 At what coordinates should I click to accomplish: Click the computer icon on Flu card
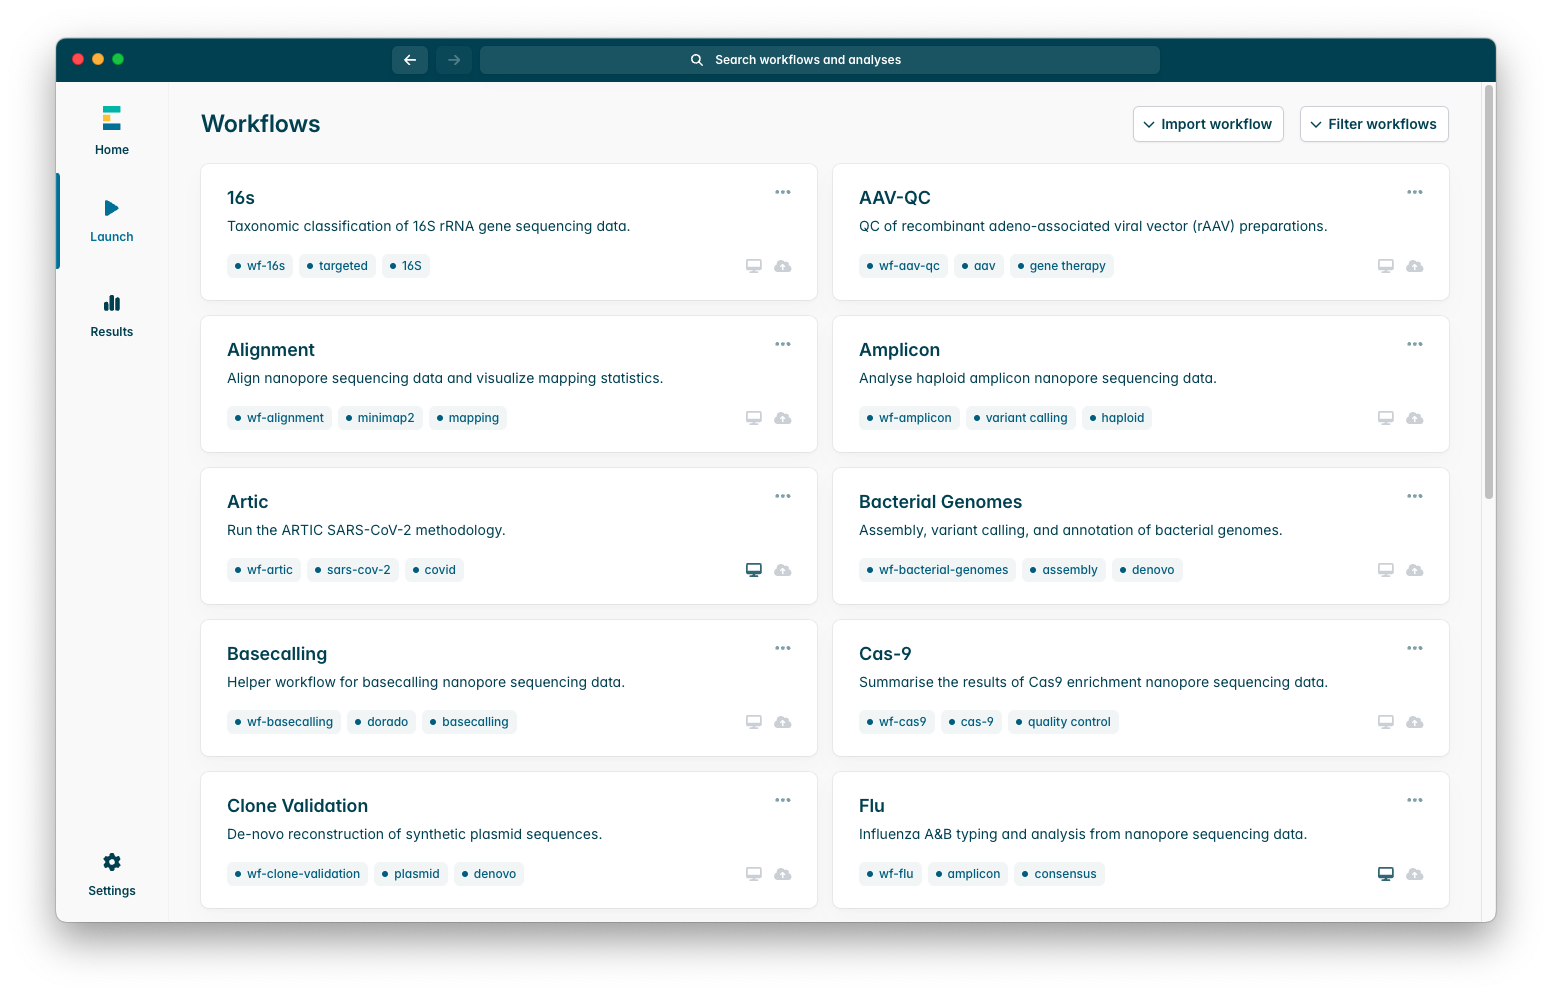tap(1386, 874)
